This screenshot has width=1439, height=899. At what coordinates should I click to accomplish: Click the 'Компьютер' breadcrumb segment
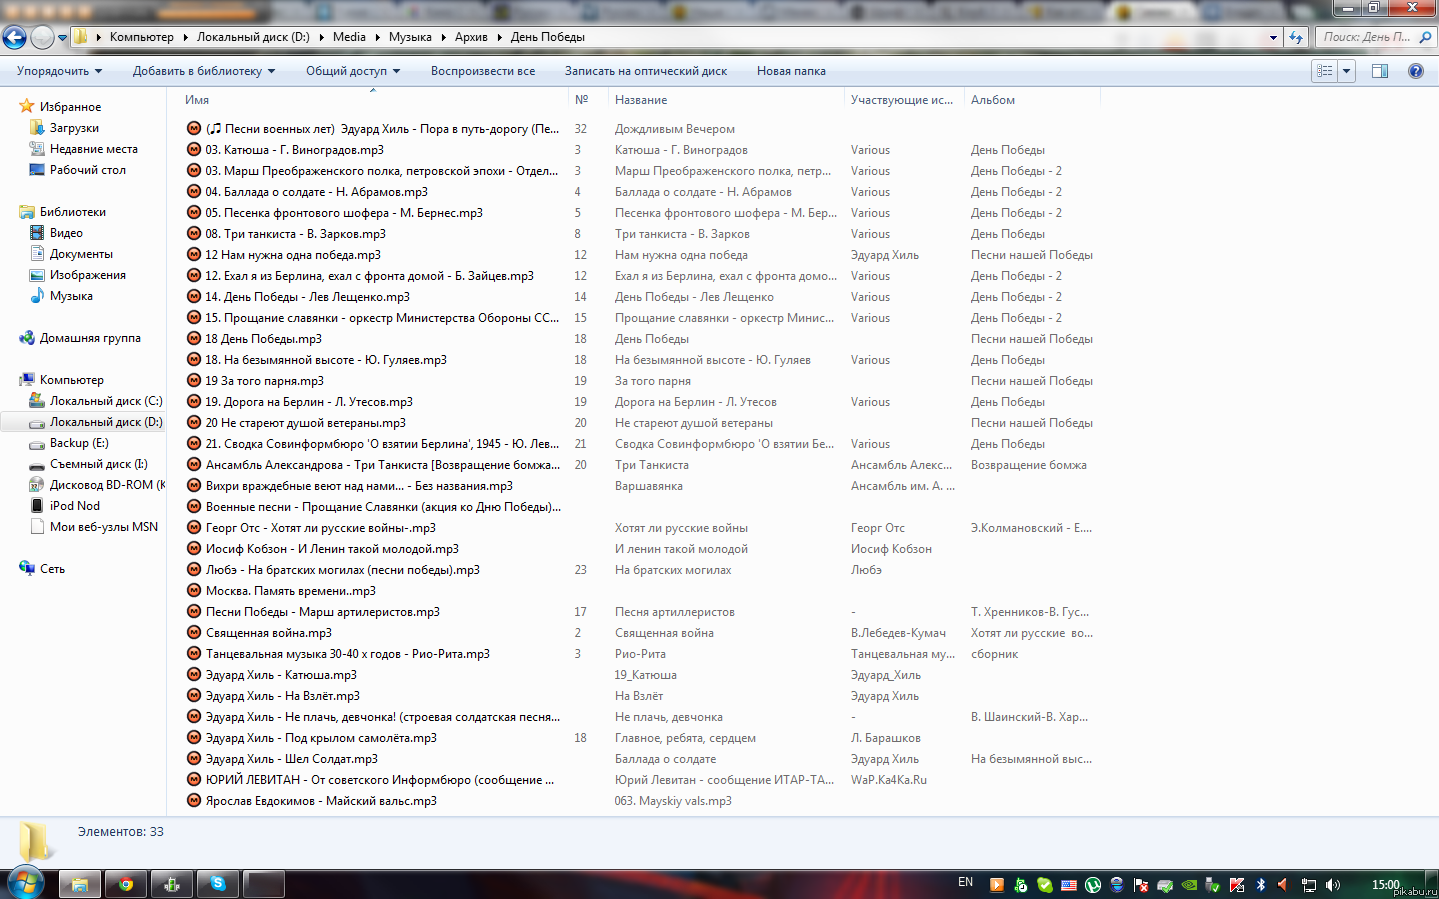pyautogui.click(x=142, y=37)
